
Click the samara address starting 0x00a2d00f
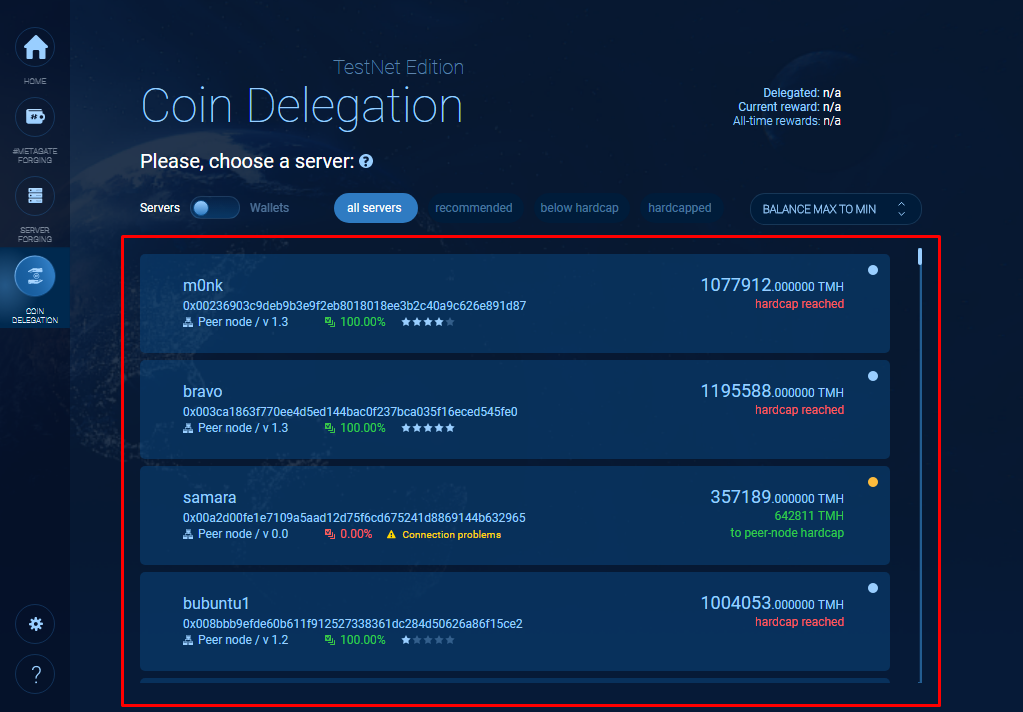[354, 518]
